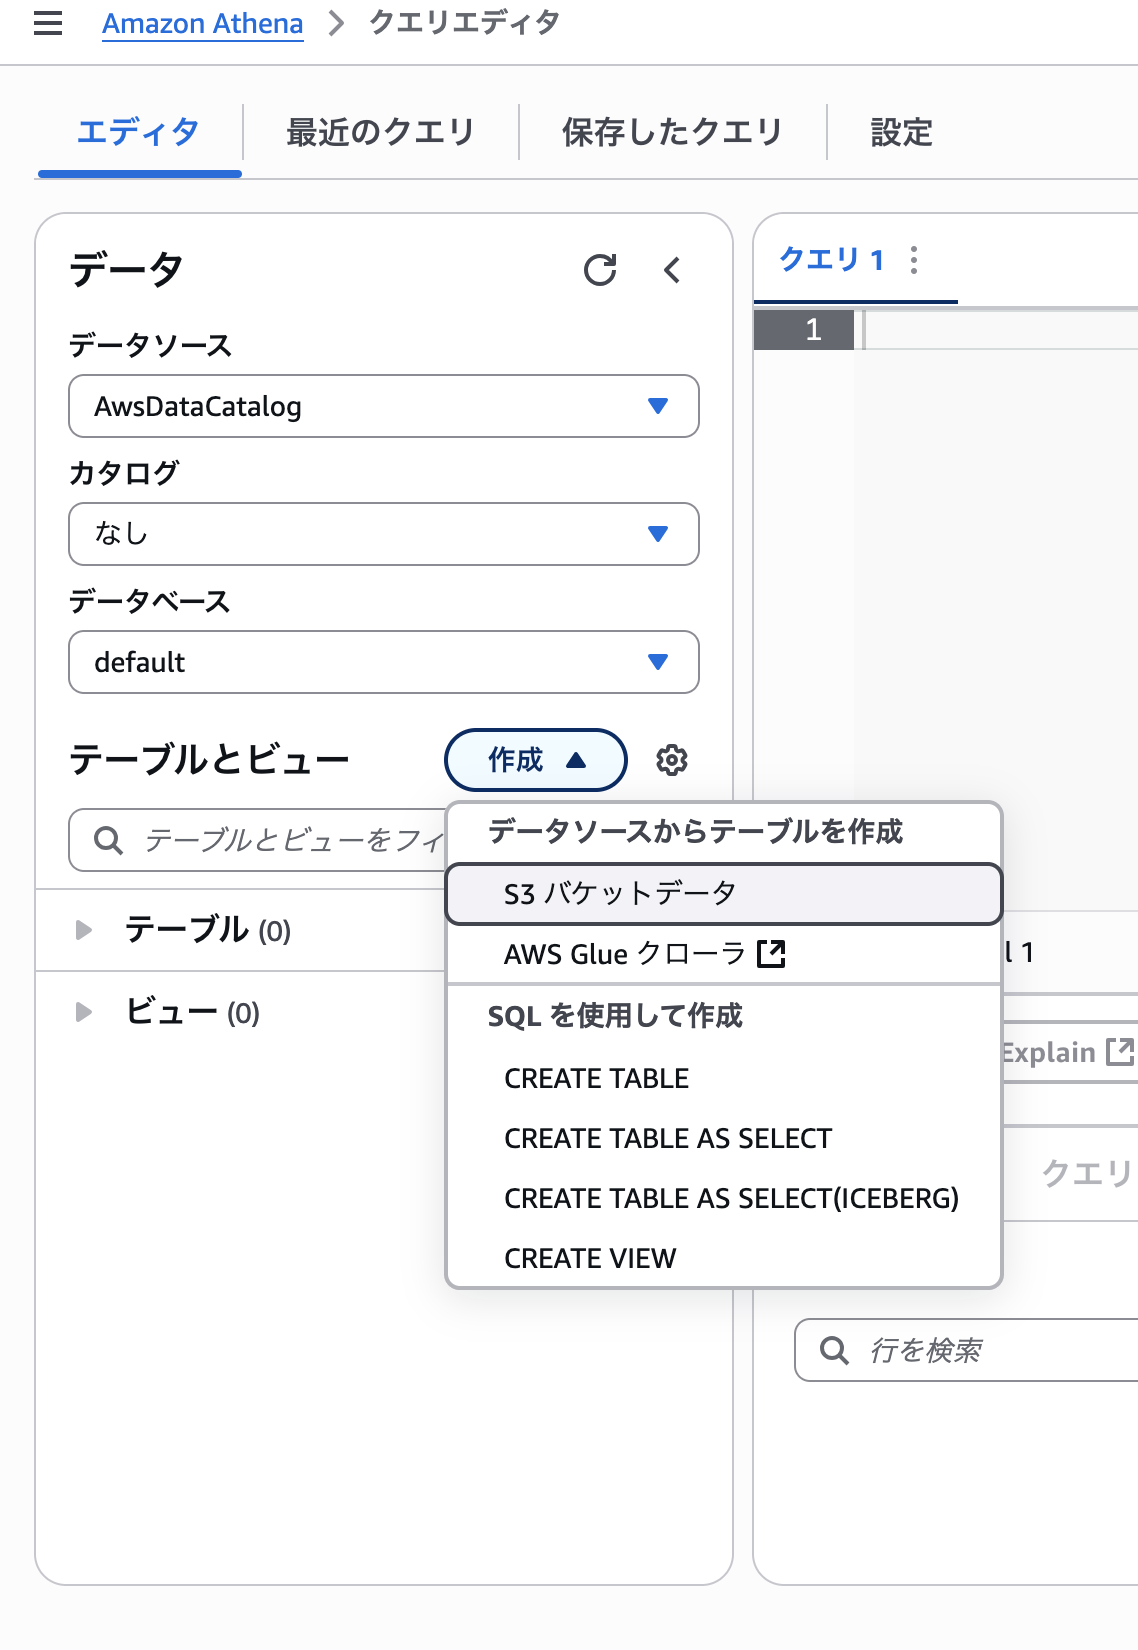The width and height of the screenshot is (1138, 1650).
Task: Collapse the data panel with the chevron
Action: click(x=672, y=270)
